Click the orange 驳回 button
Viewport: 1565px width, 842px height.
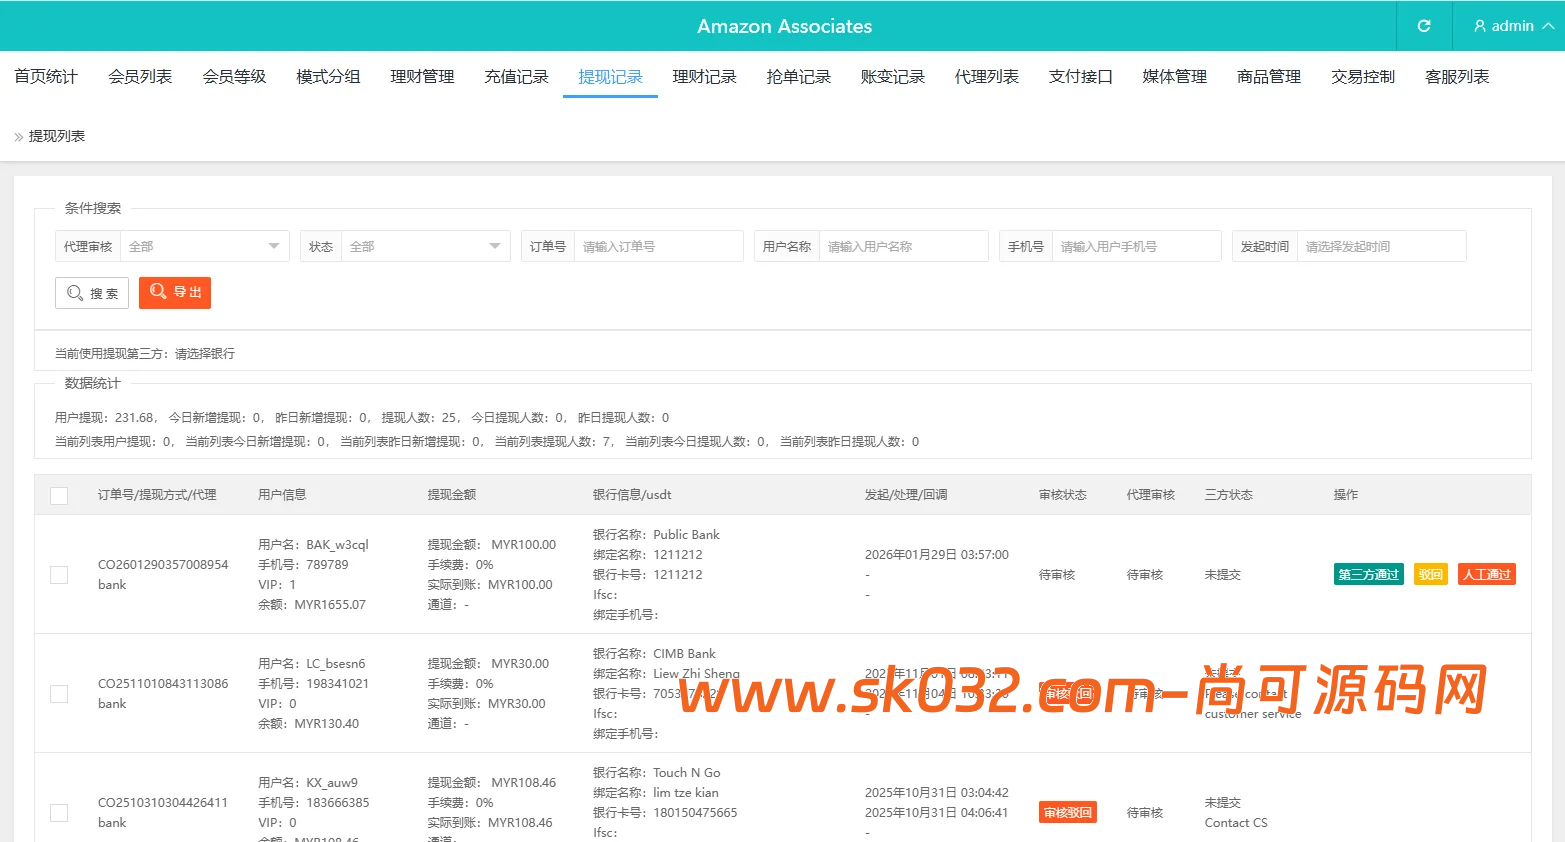click(1429, 574)
